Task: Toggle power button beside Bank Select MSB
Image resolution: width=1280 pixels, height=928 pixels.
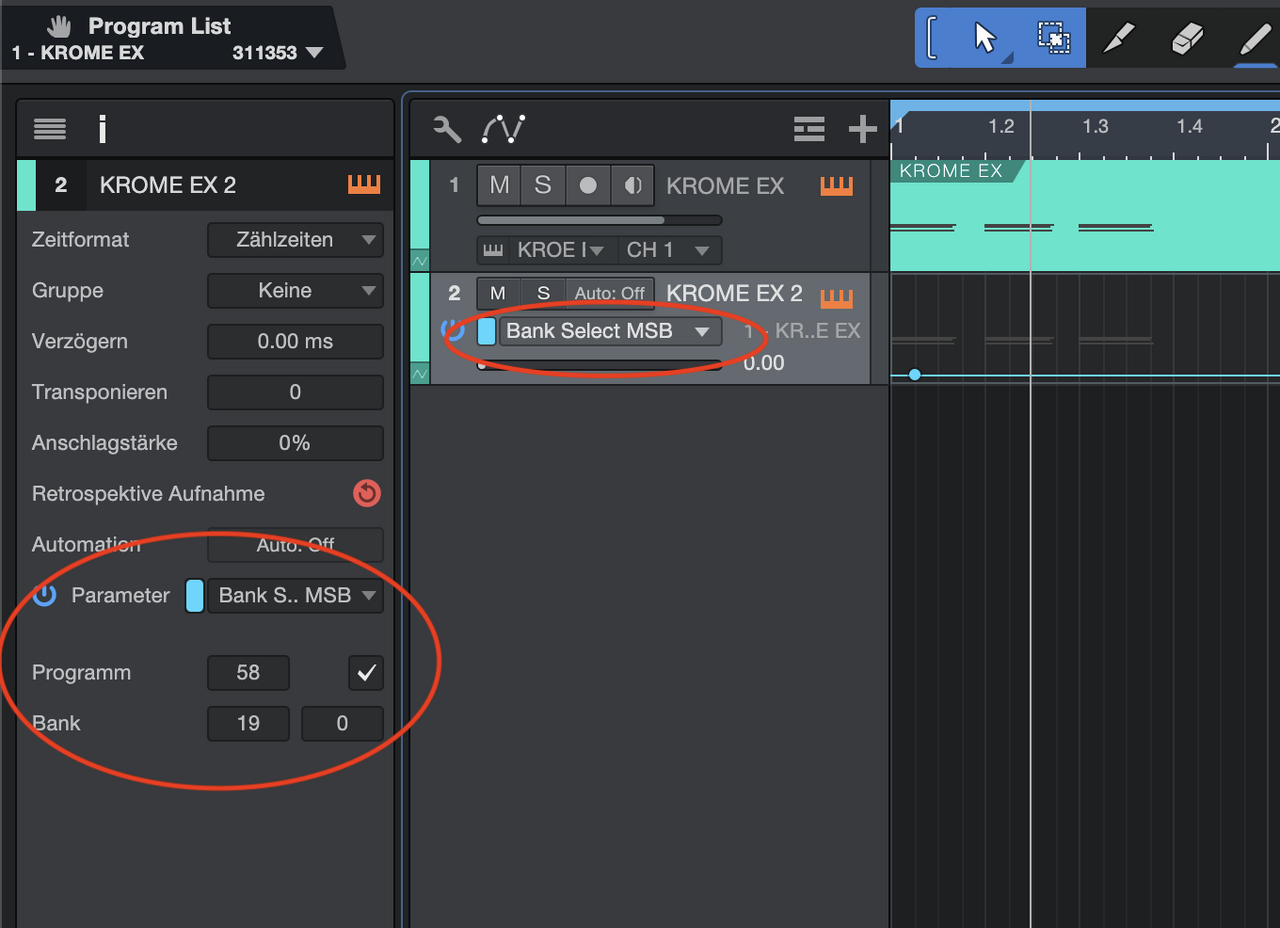Action: tap(453, 331)
